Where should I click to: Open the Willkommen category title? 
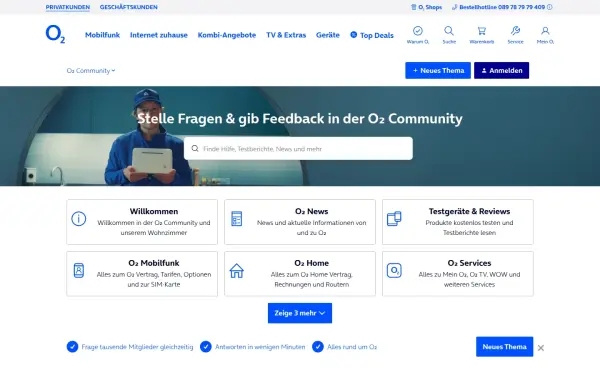click(154, 211)
